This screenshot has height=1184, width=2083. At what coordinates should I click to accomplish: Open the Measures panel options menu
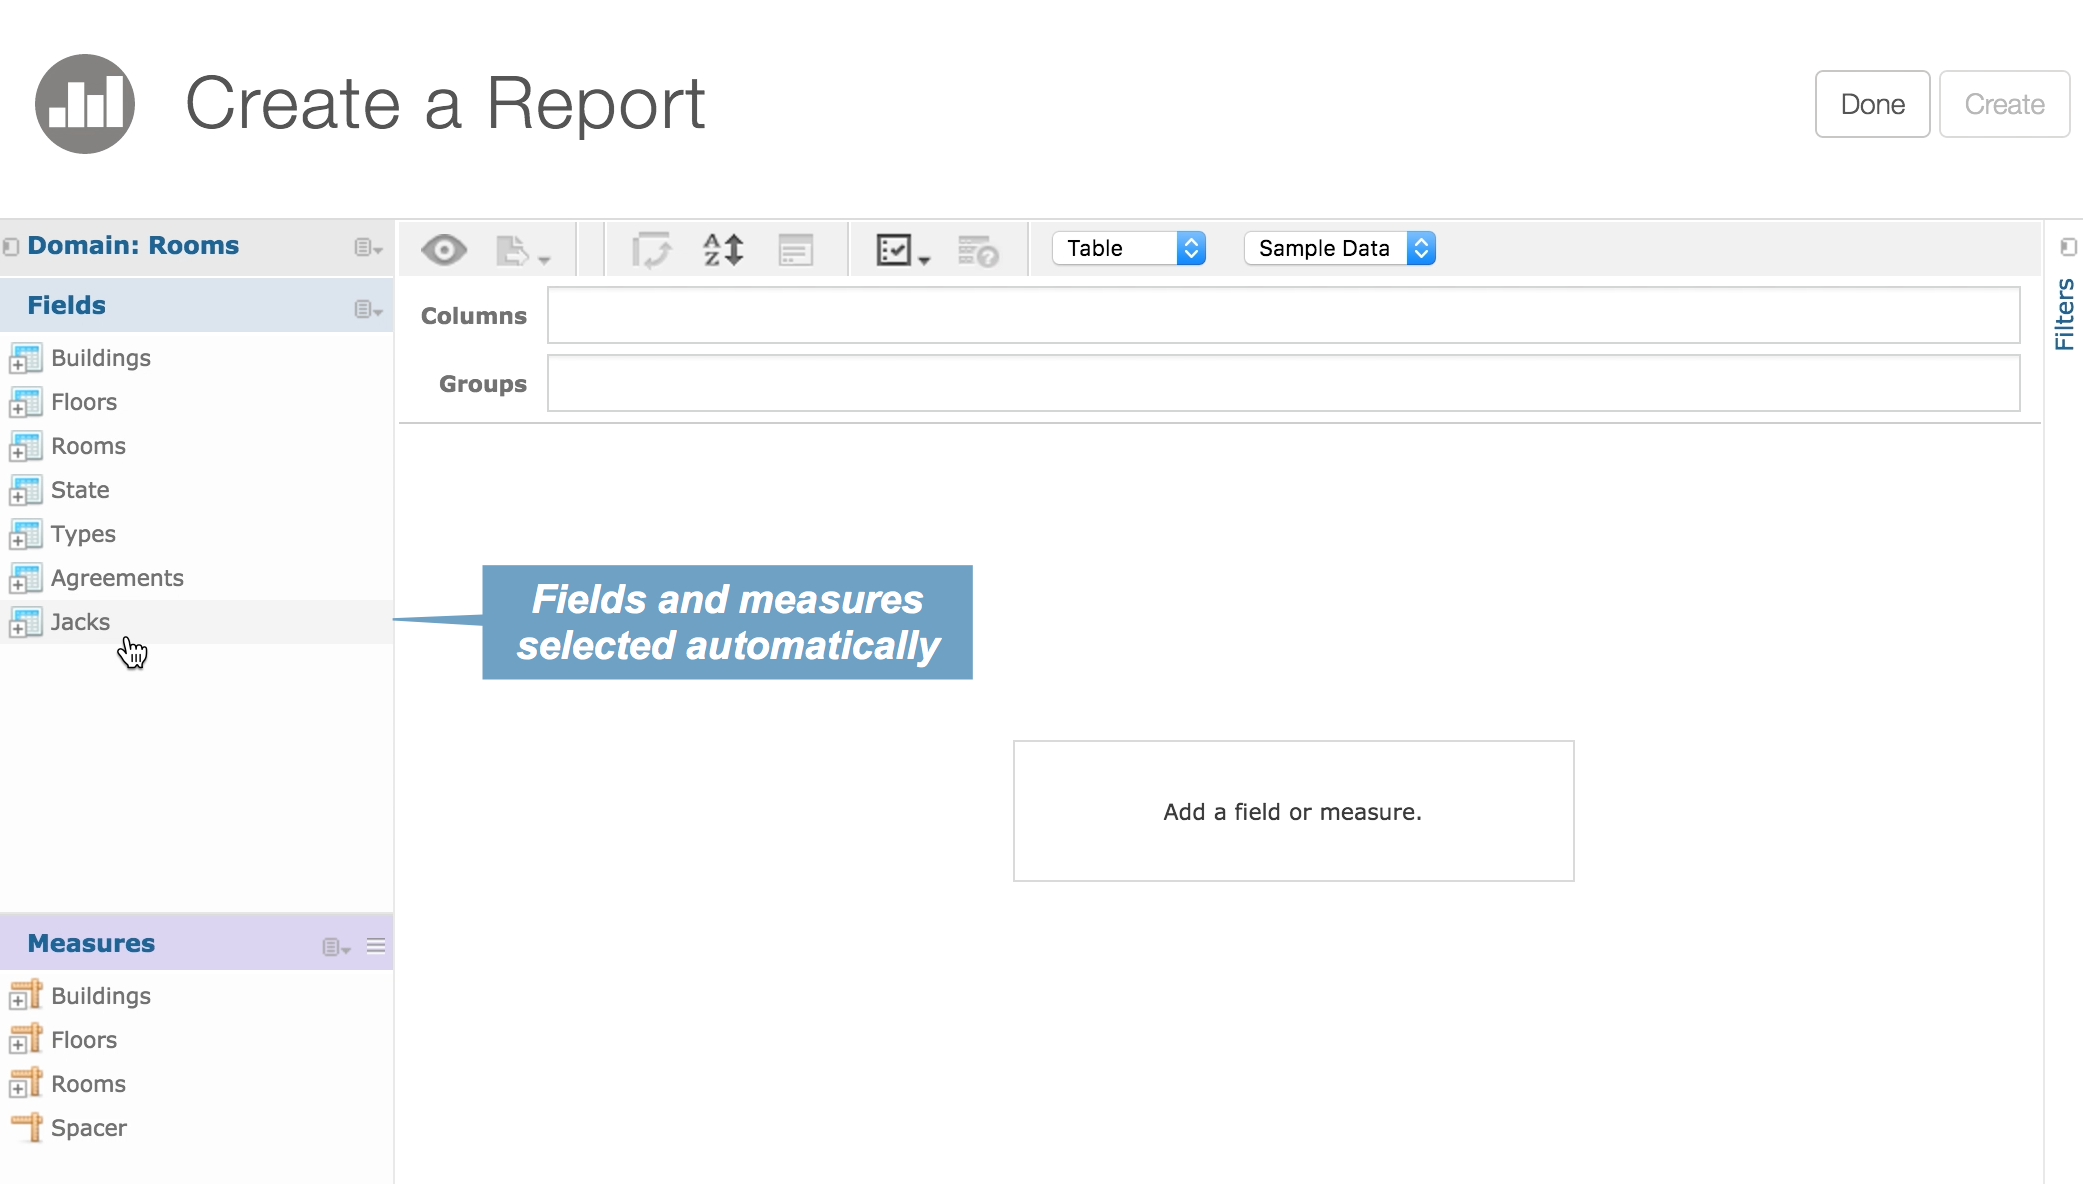point(335,947)
